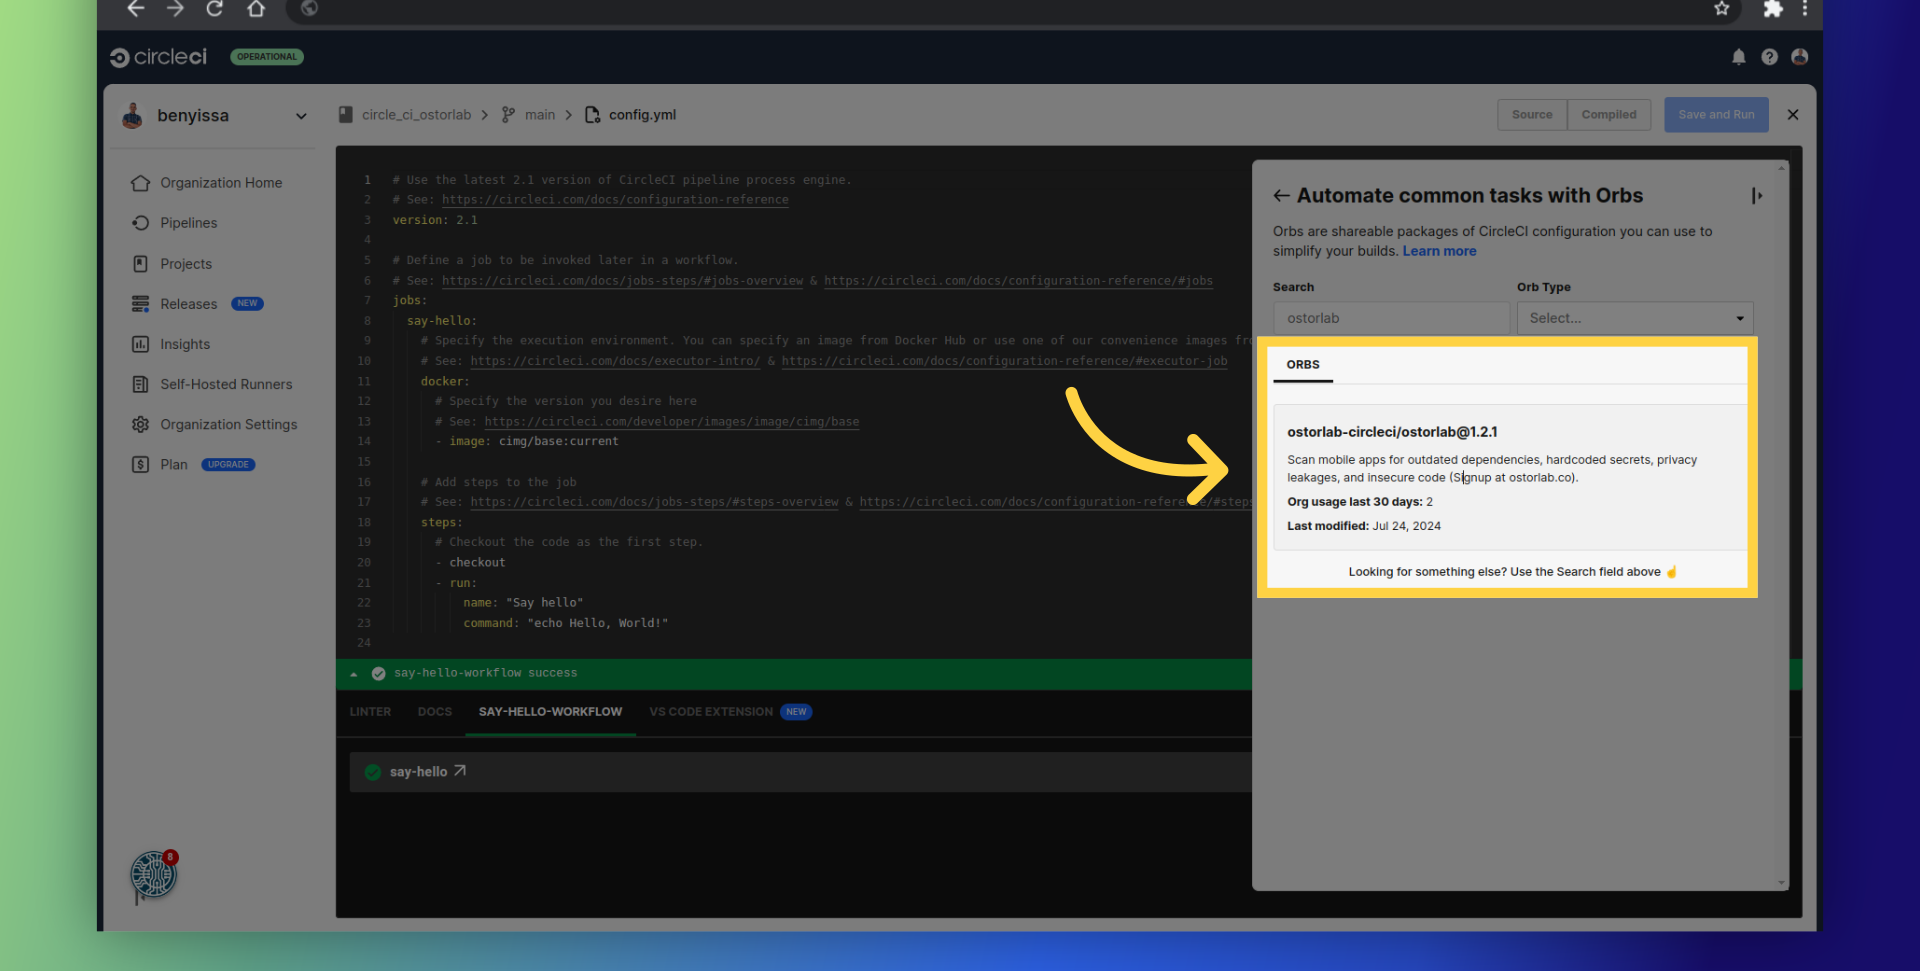
Task: Toggle to Source config view
Action: coord(1531,115)
